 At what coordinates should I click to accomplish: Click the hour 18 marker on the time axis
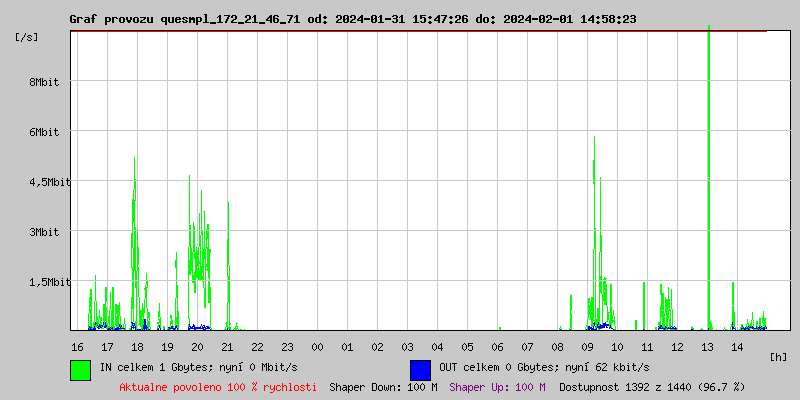pyautogui.click(x=137, y=347)
